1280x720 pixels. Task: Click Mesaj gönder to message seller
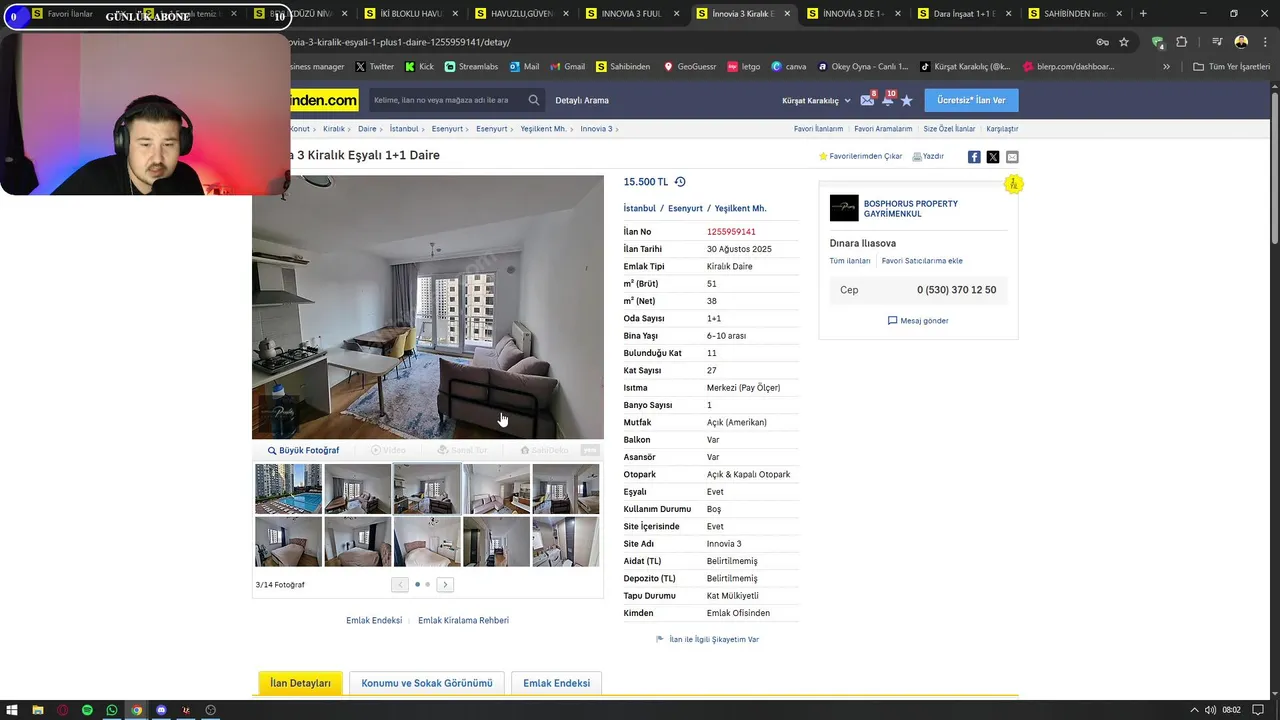(x=918, y=321)
